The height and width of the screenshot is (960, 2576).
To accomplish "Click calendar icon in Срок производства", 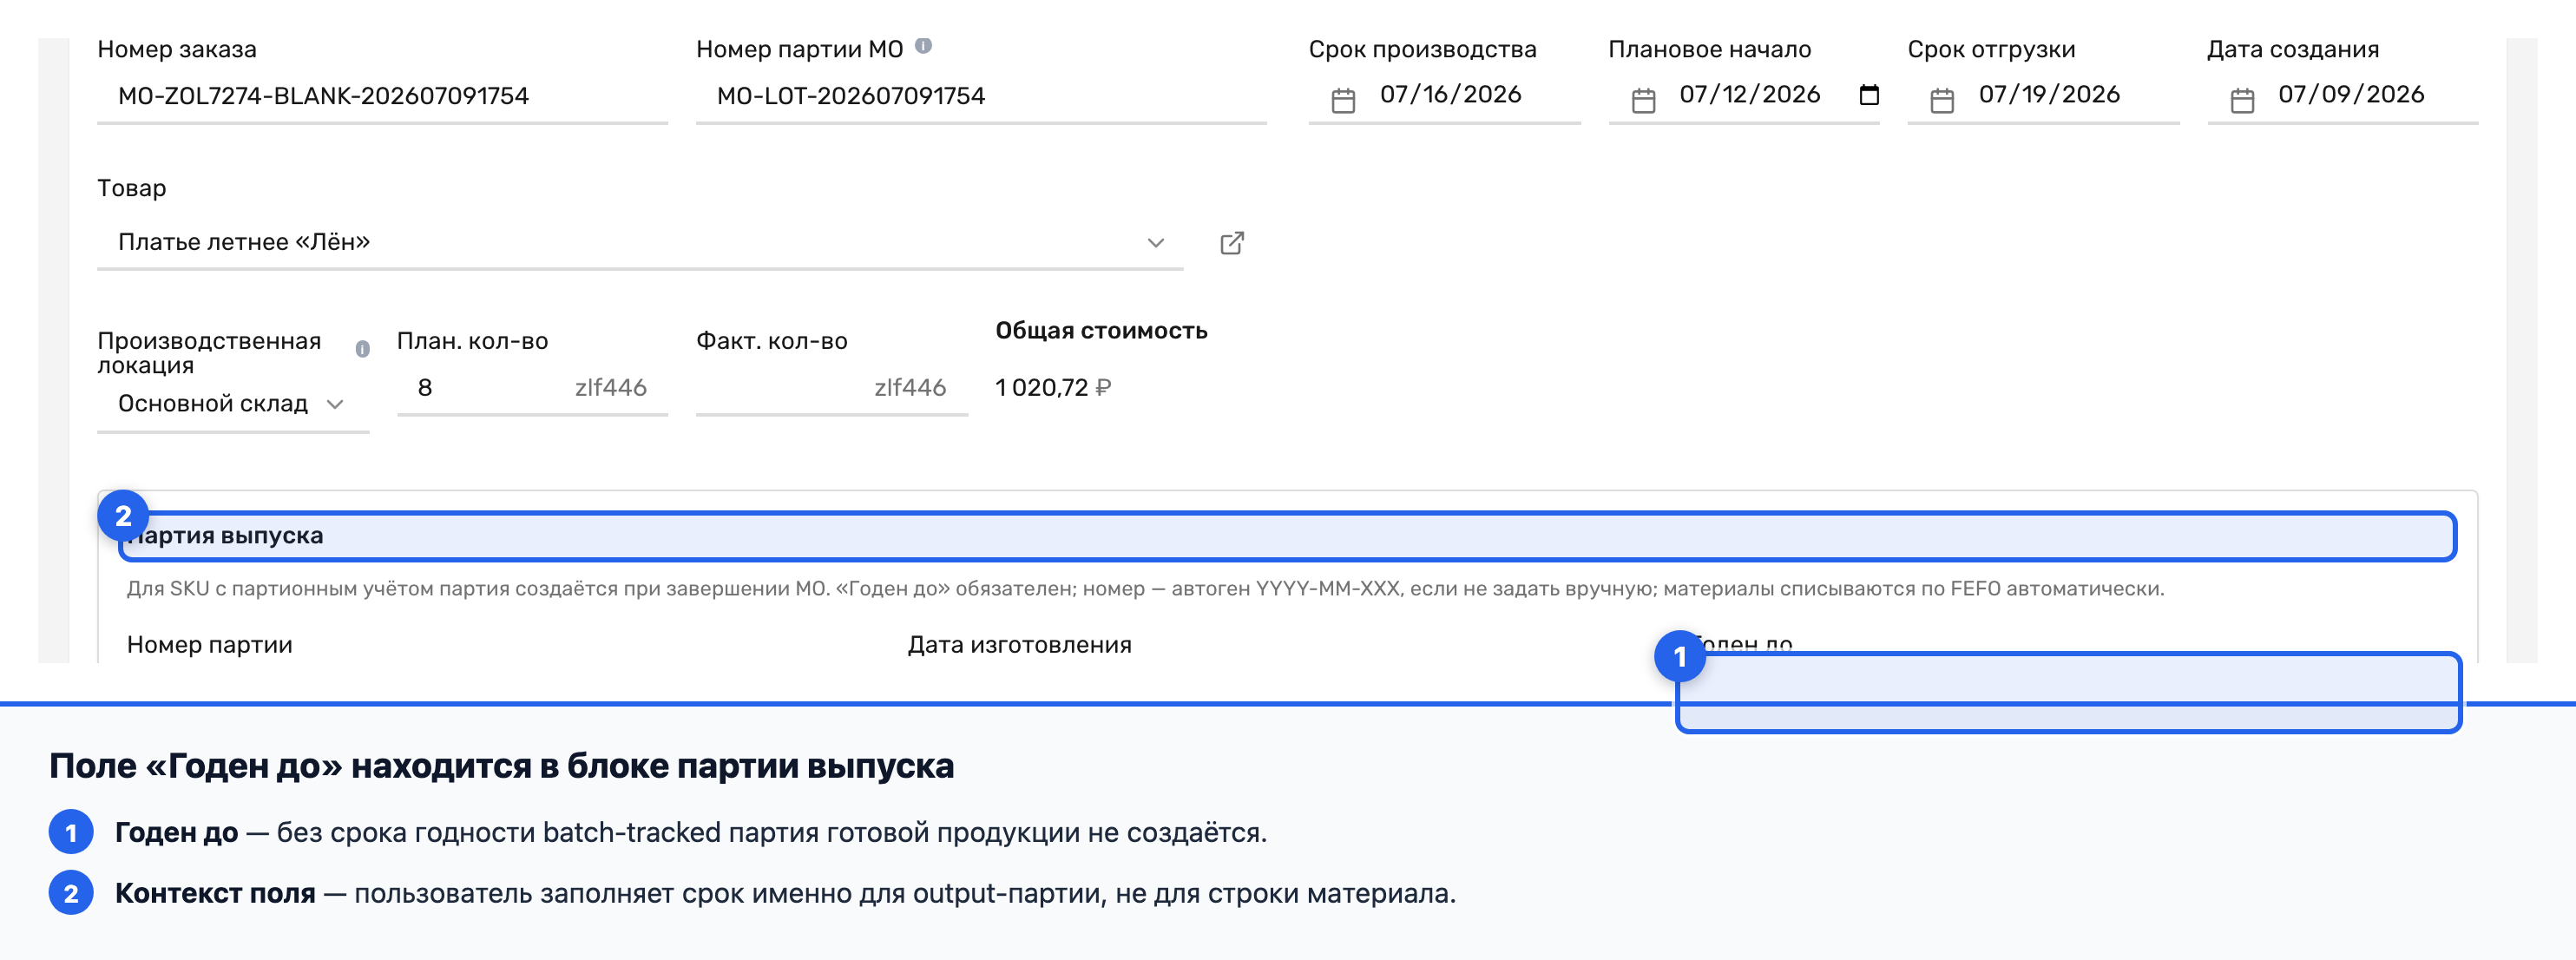I will click(1343, 100).
